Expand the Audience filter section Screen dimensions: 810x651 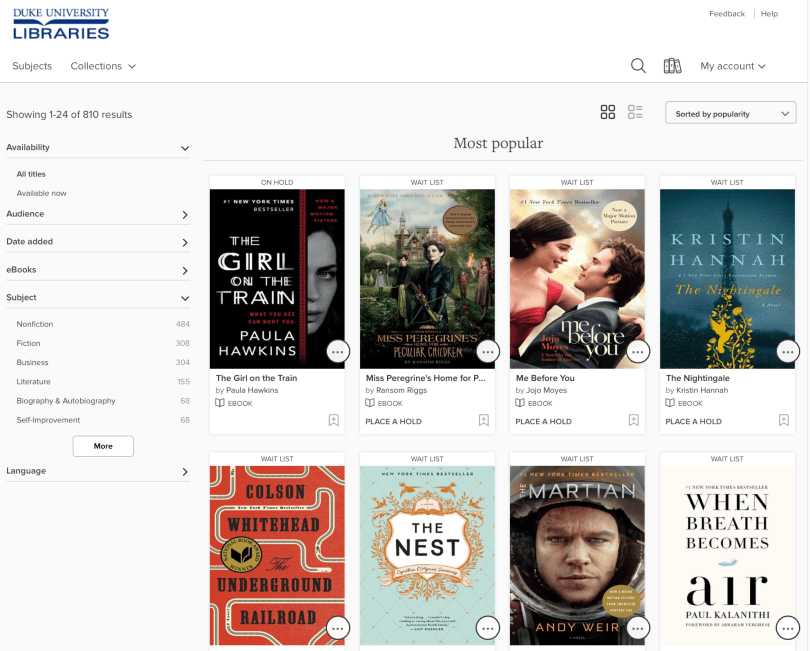(x=97, y=214)
